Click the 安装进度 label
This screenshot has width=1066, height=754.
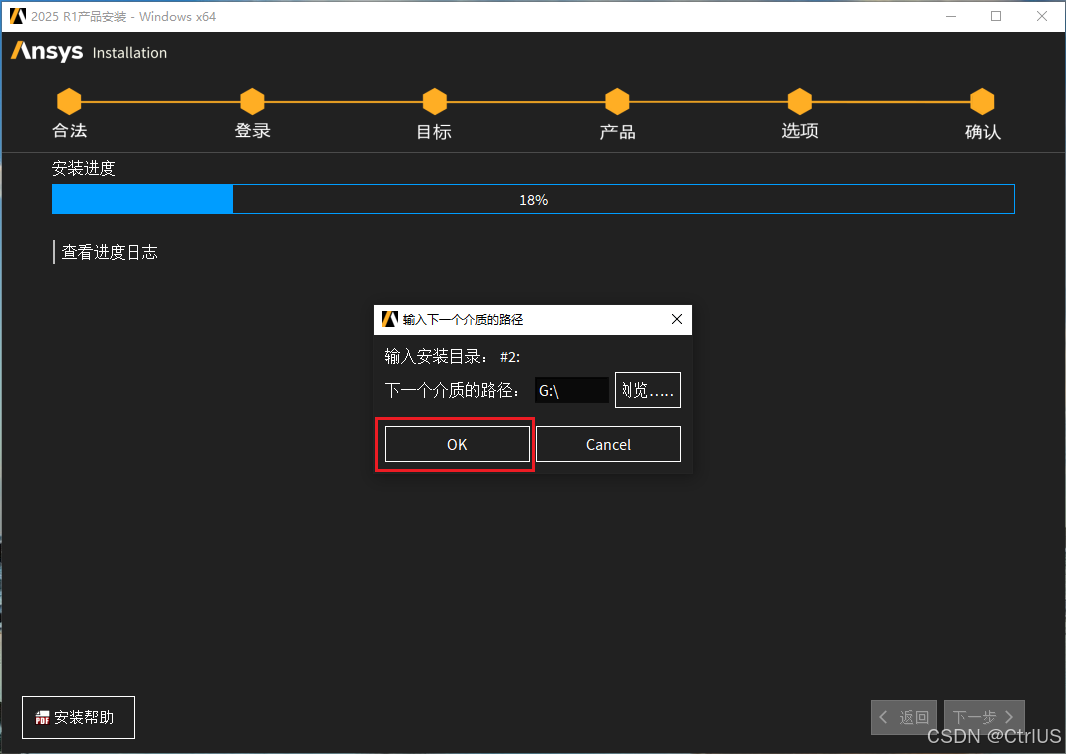[84, 168]
